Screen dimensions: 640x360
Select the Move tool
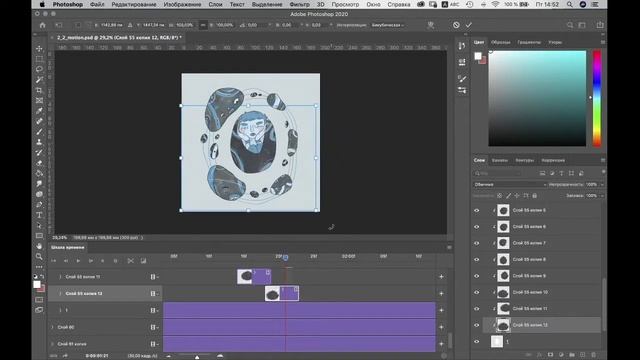tap(39, 49)
